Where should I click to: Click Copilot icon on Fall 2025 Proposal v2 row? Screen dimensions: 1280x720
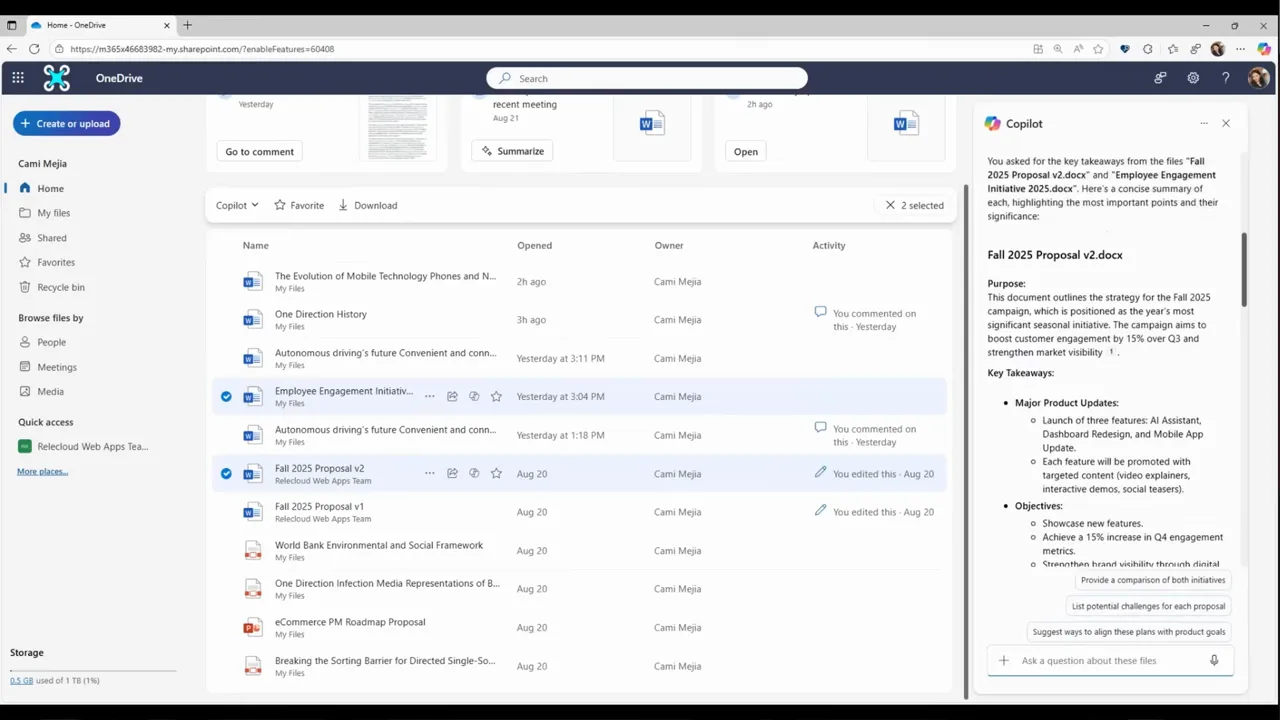474,474
